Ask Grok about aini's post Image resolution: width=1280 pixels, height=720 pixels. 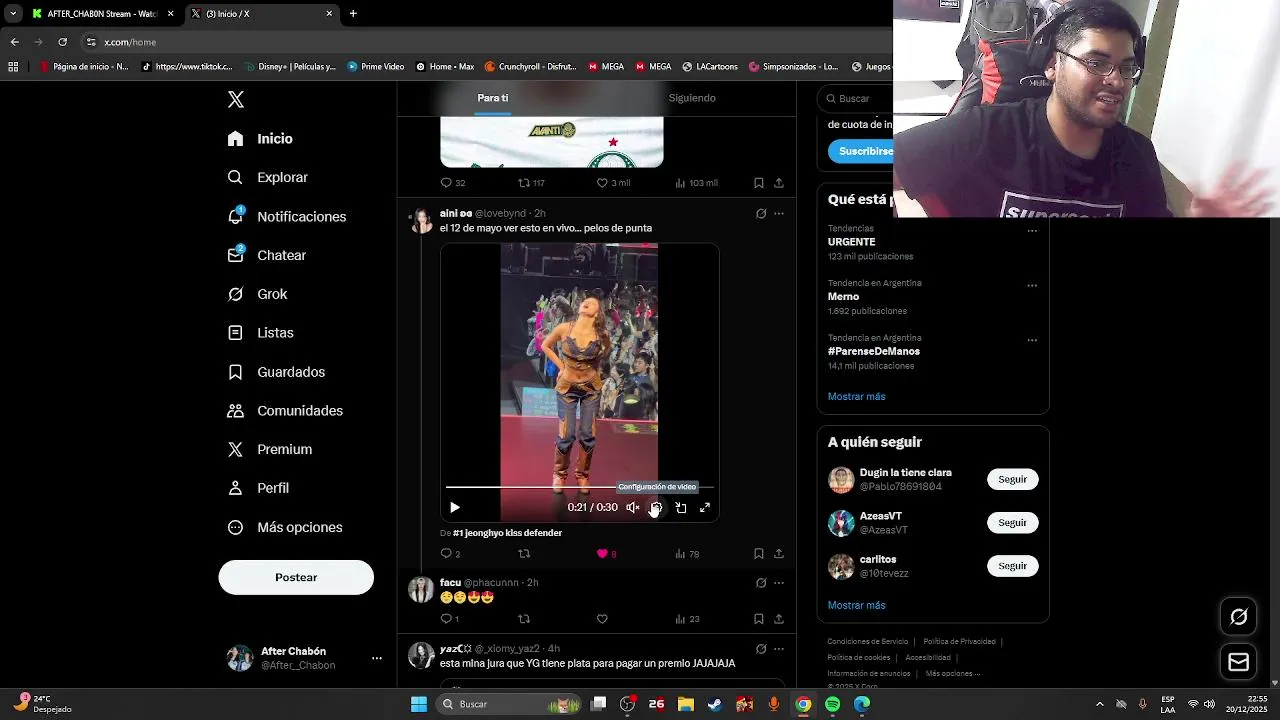(761, 213)
